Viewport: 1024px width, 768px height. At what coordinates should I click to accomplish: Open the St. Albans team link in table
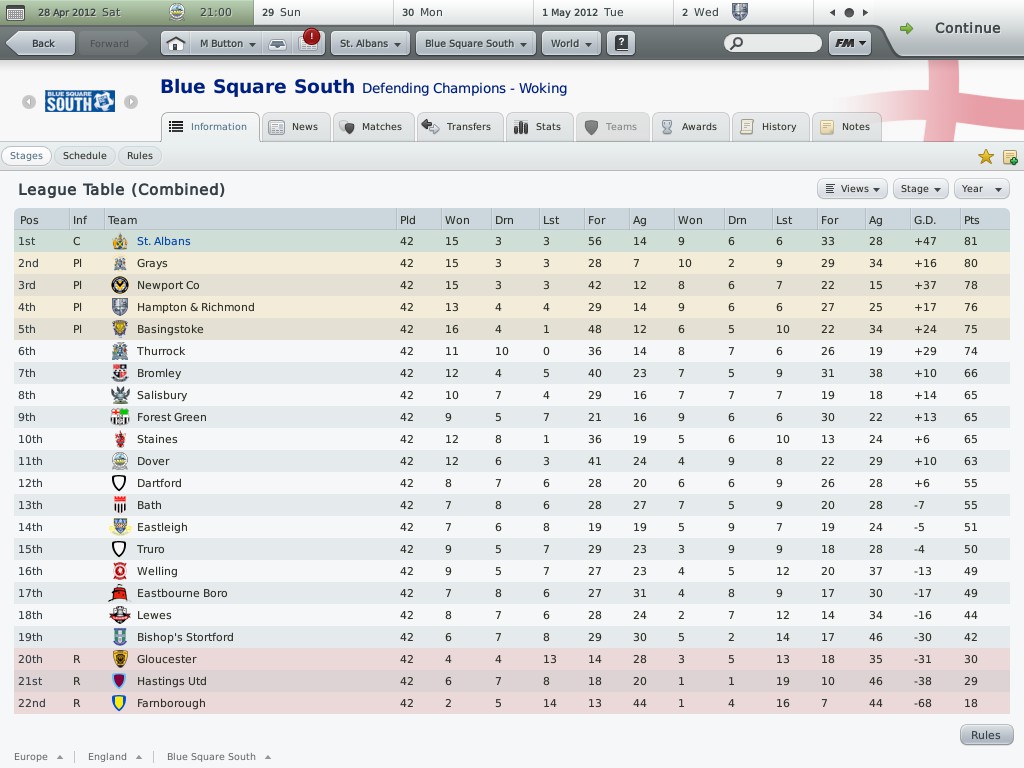point(163,241)
